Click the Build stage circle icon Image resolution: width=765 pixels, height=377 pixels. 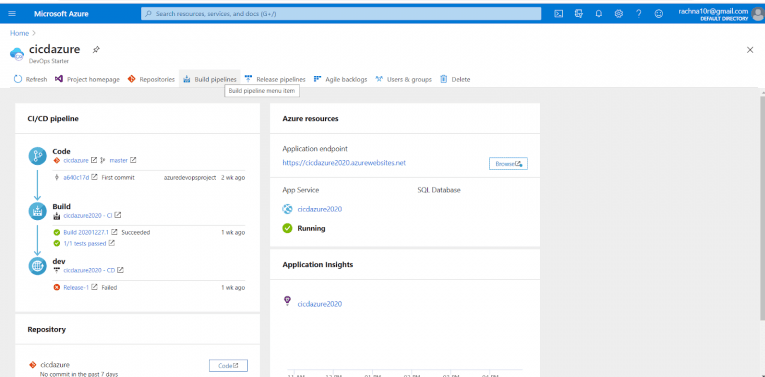coord(37,211)
